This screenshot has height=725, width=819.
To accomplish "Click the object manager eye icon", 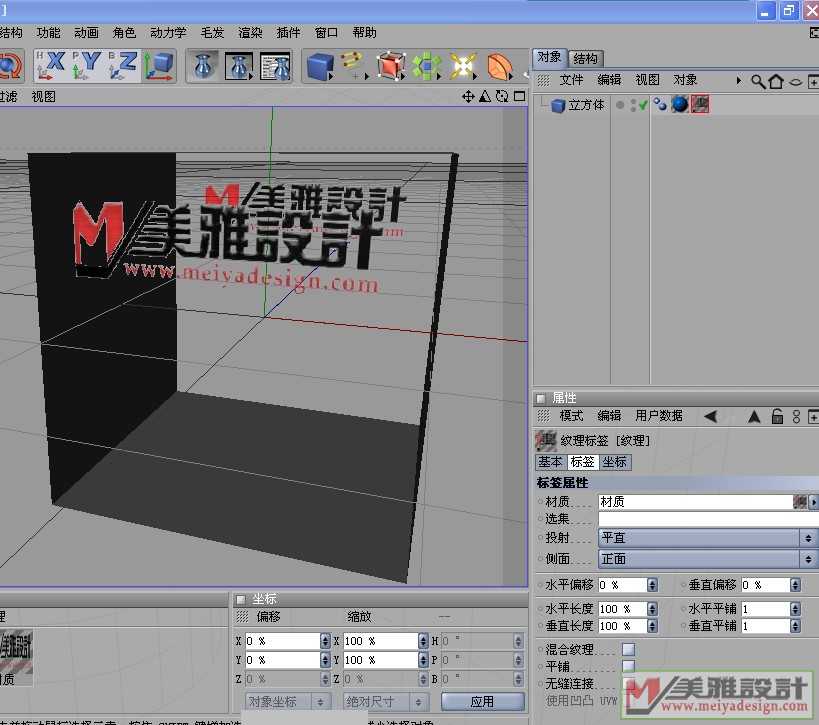I will tap(795, 82).
